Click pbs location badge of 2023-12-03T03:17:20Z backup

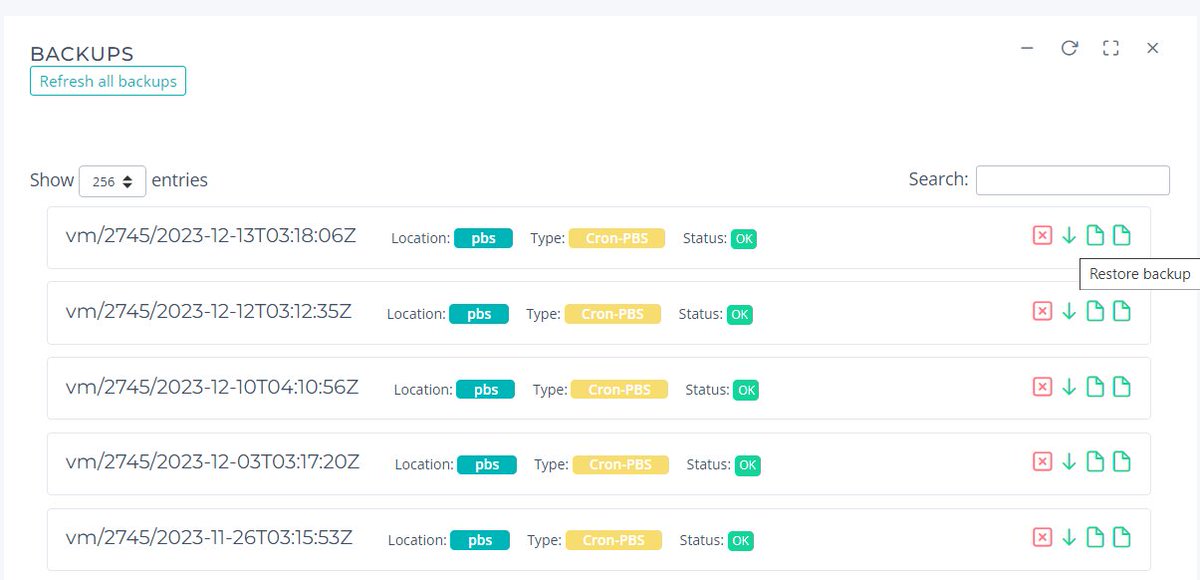click(x=487, y=465)
